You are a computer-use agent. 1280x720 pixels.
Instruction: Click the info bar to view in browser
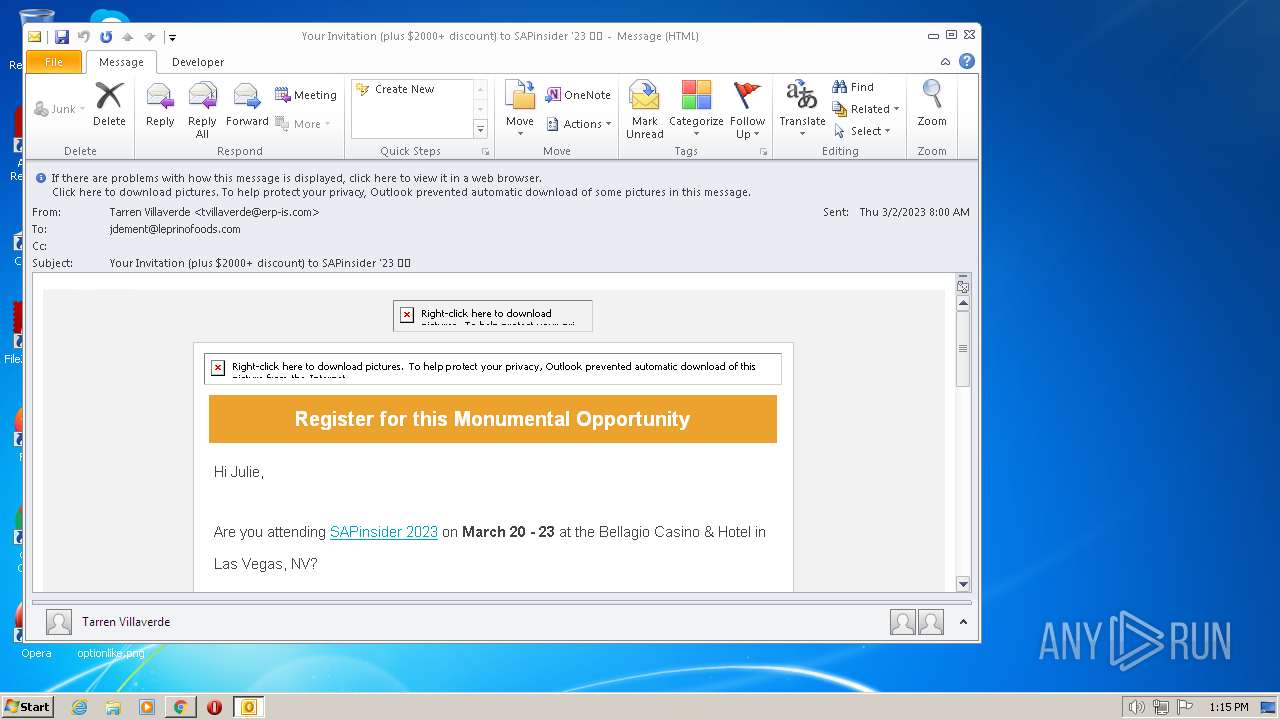point(297,178)
